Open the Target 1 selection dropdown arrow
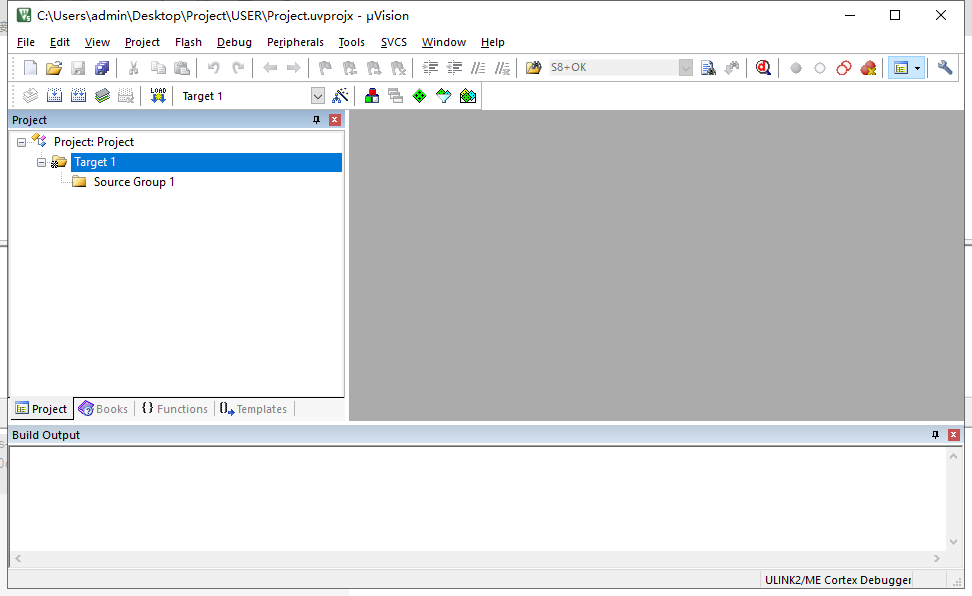This screenshot has width=972, height=596. pyautogui.click(x=317, y=96)
